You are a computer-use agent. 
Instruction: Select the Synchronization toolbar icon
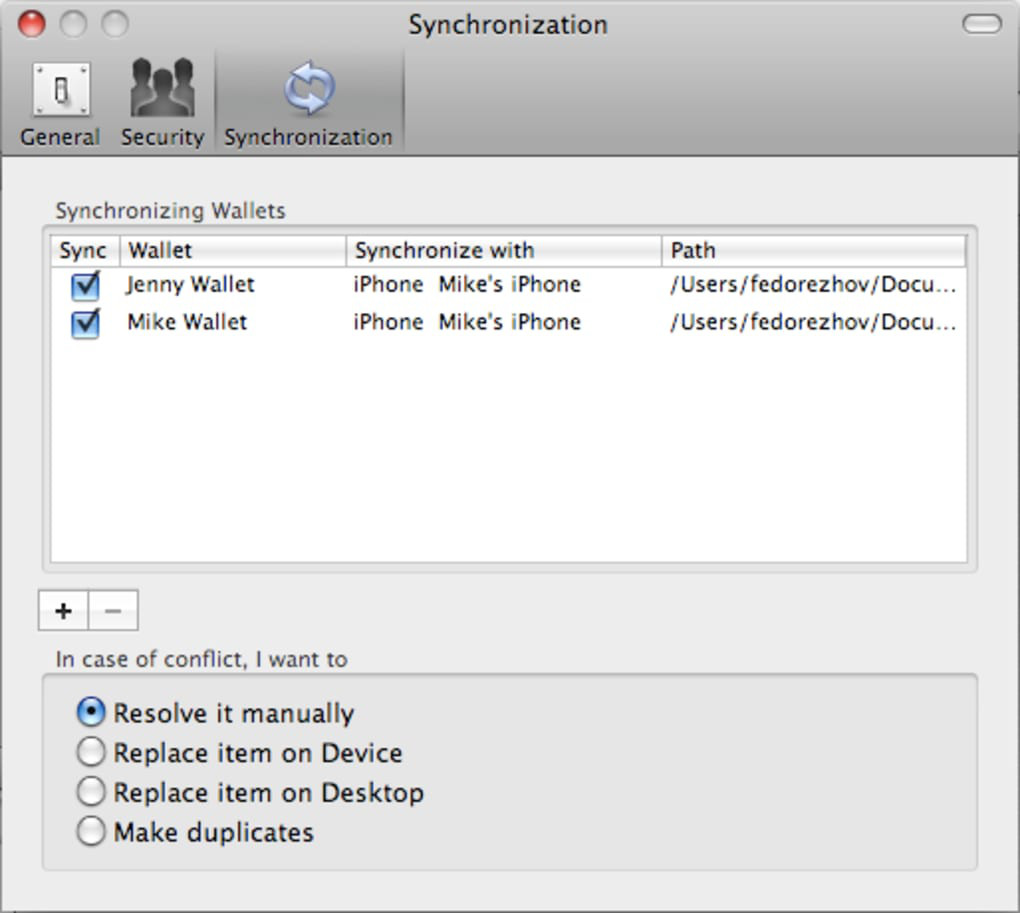(308, 104)
